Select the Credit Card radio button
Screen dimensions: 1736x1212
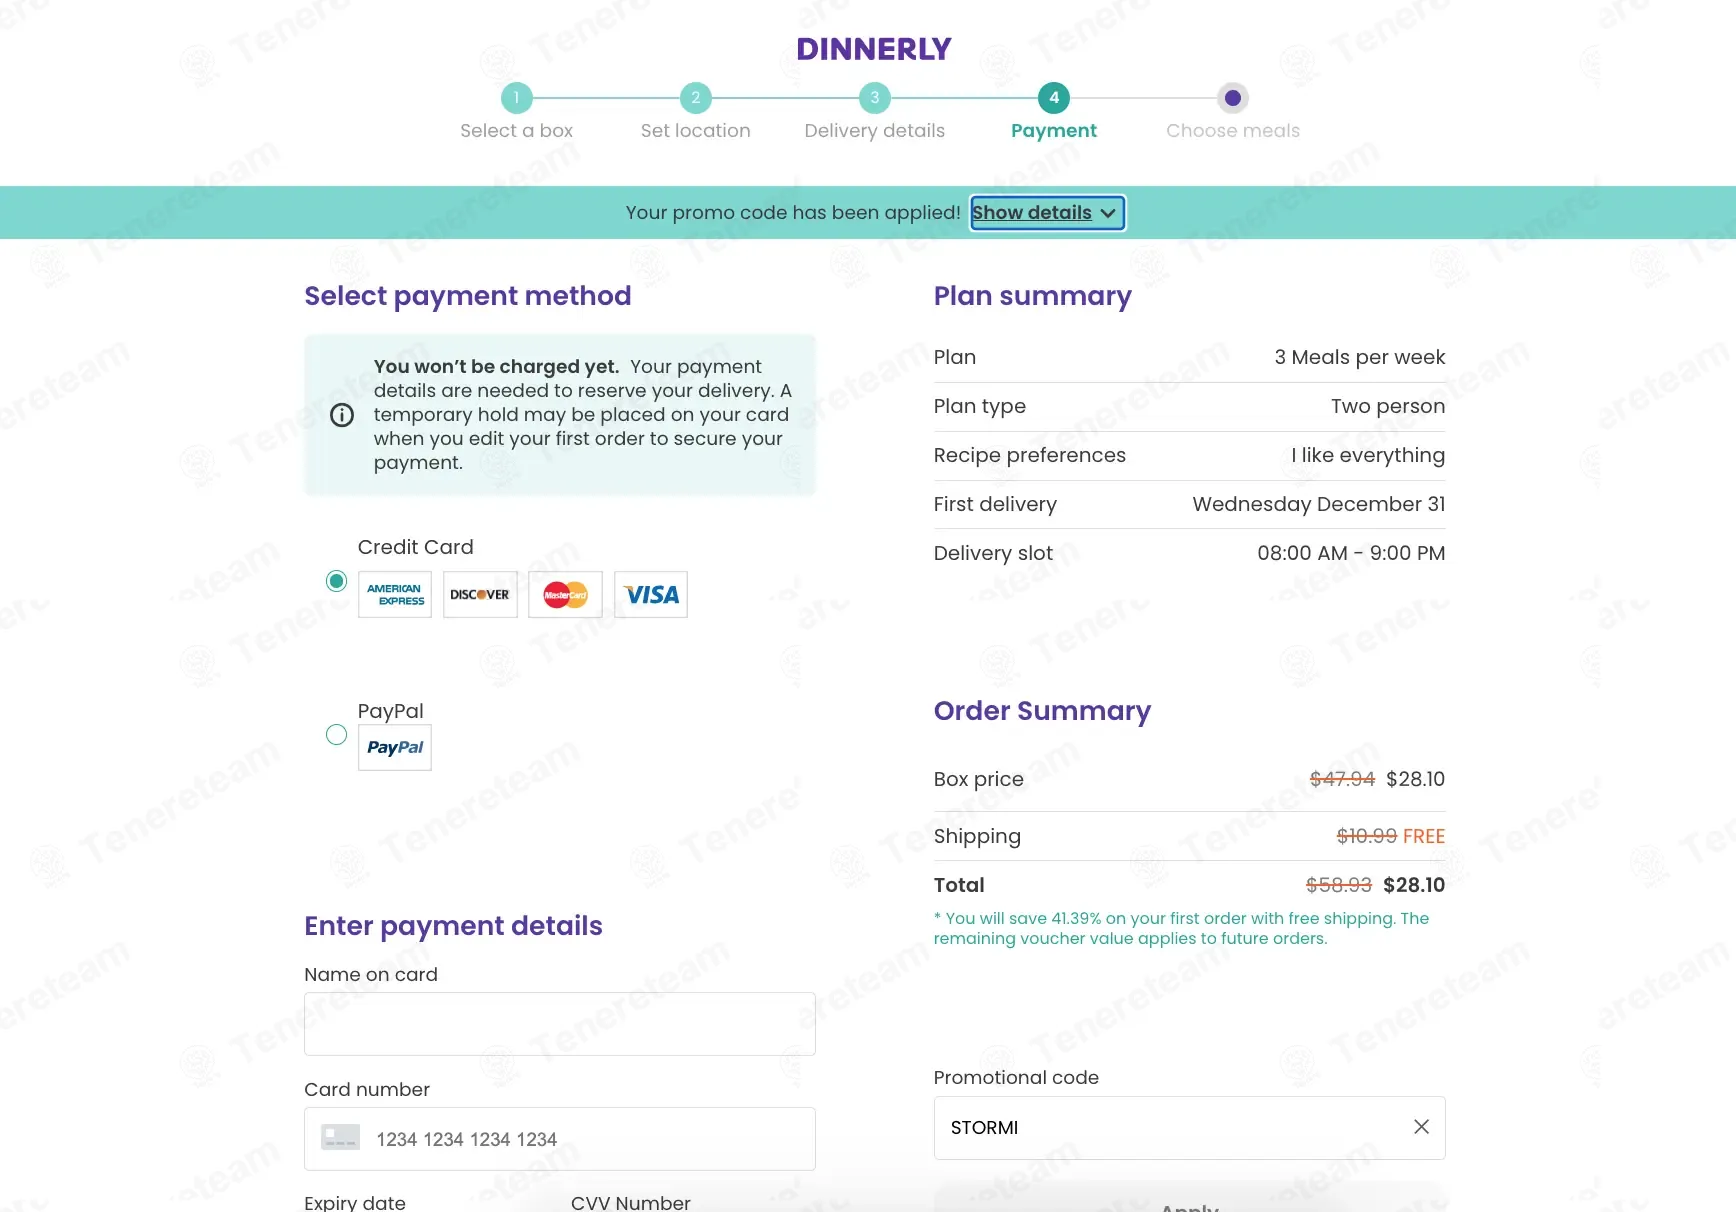point(337,581)
